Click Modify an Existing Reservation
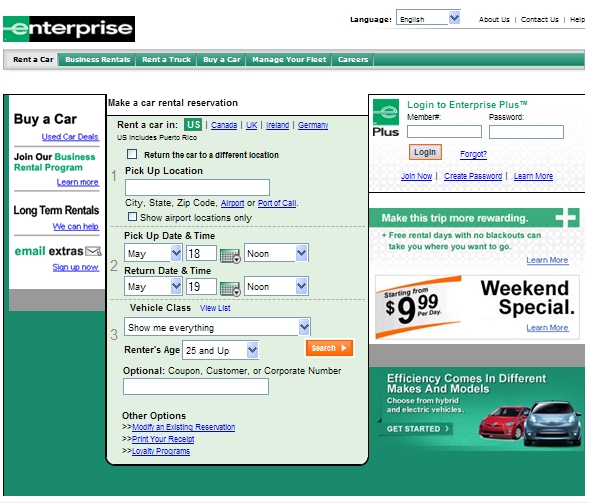 click(183, 427)
